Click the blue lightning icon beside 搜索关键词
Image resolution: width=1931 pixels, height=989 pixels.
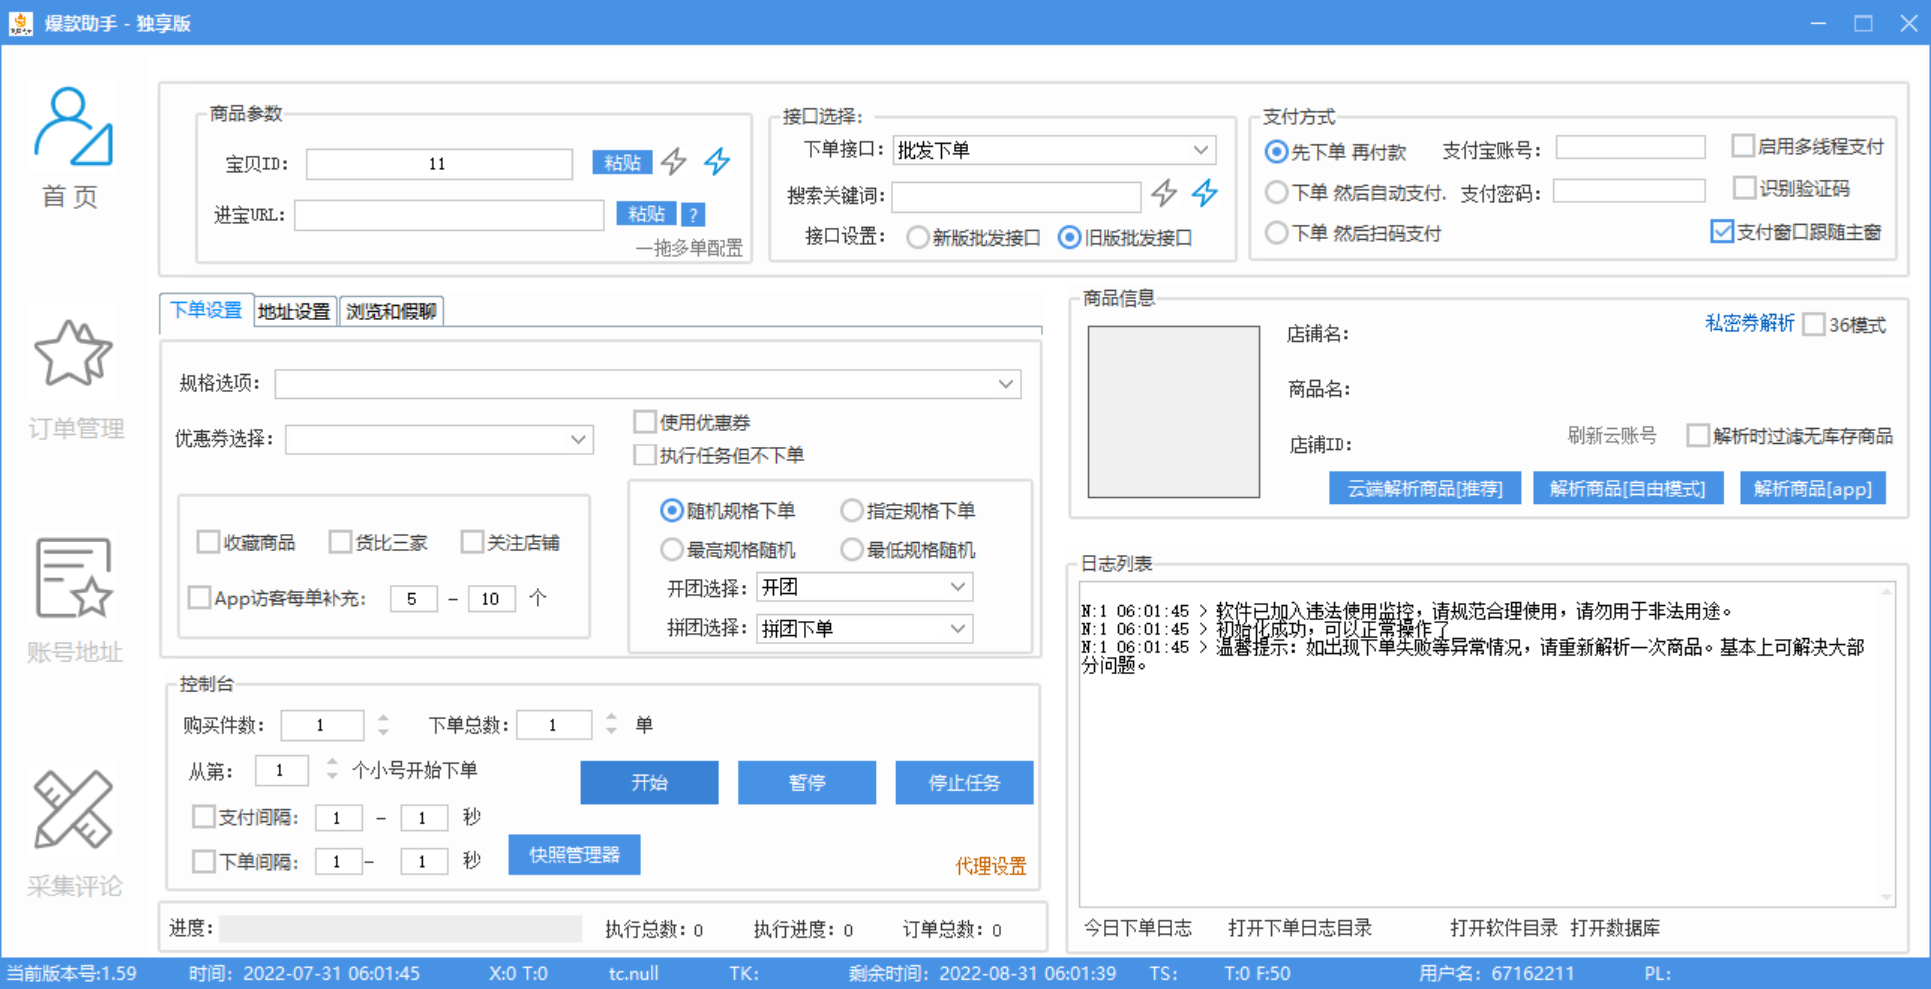1204,195
